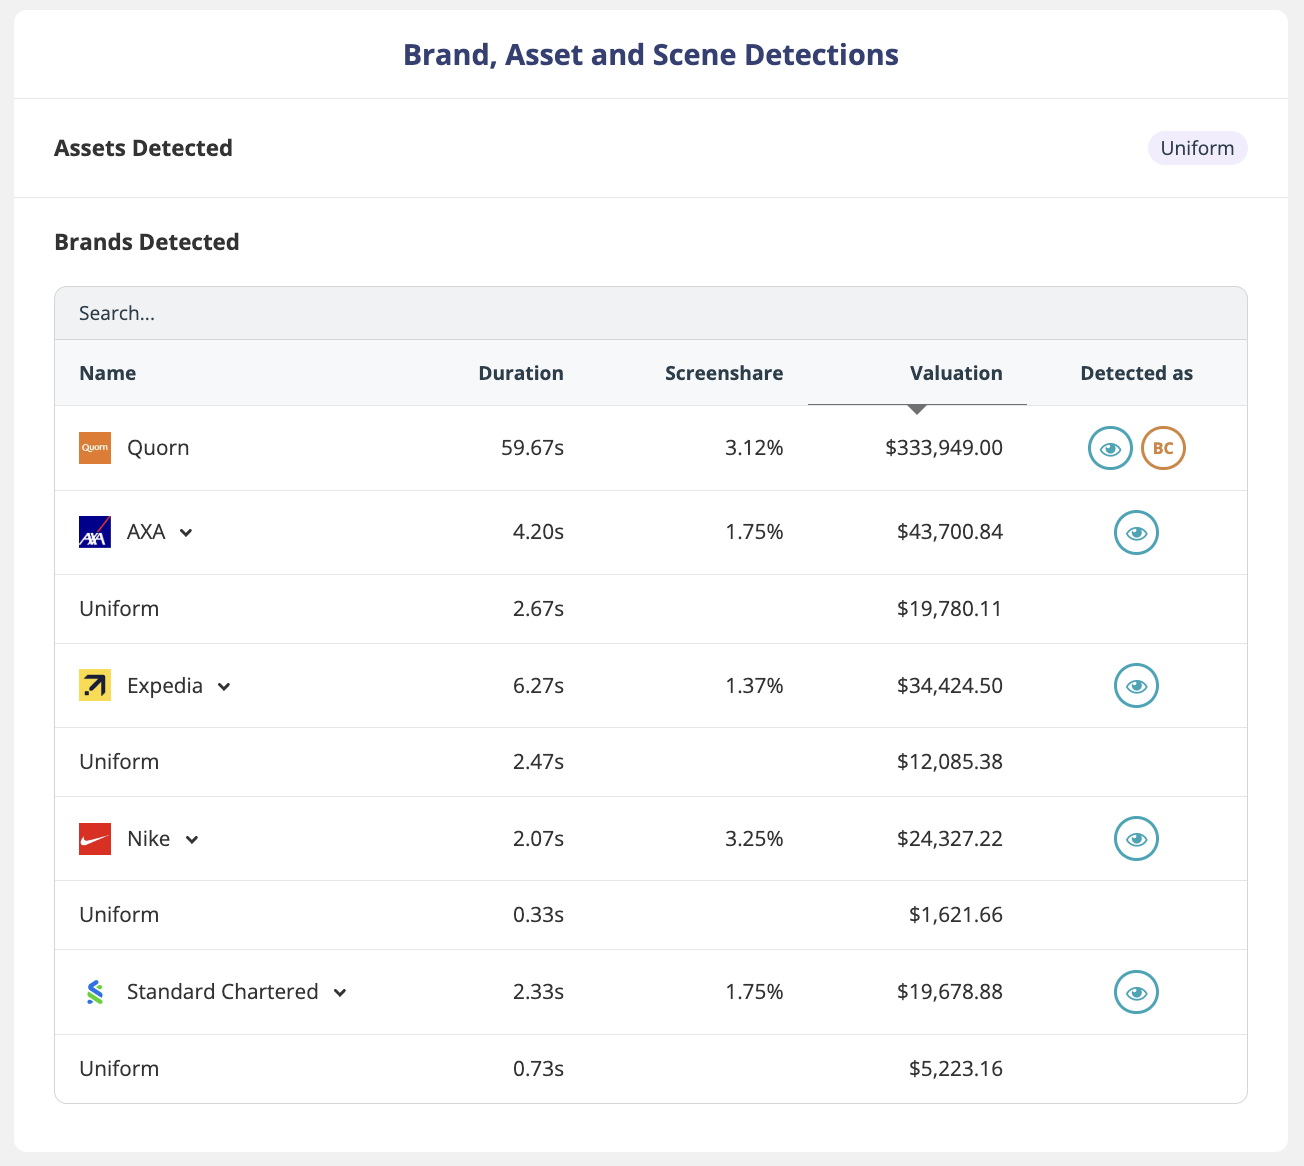
Task: Click the Uniform asset tag
Action: [x=1197, y=148]
